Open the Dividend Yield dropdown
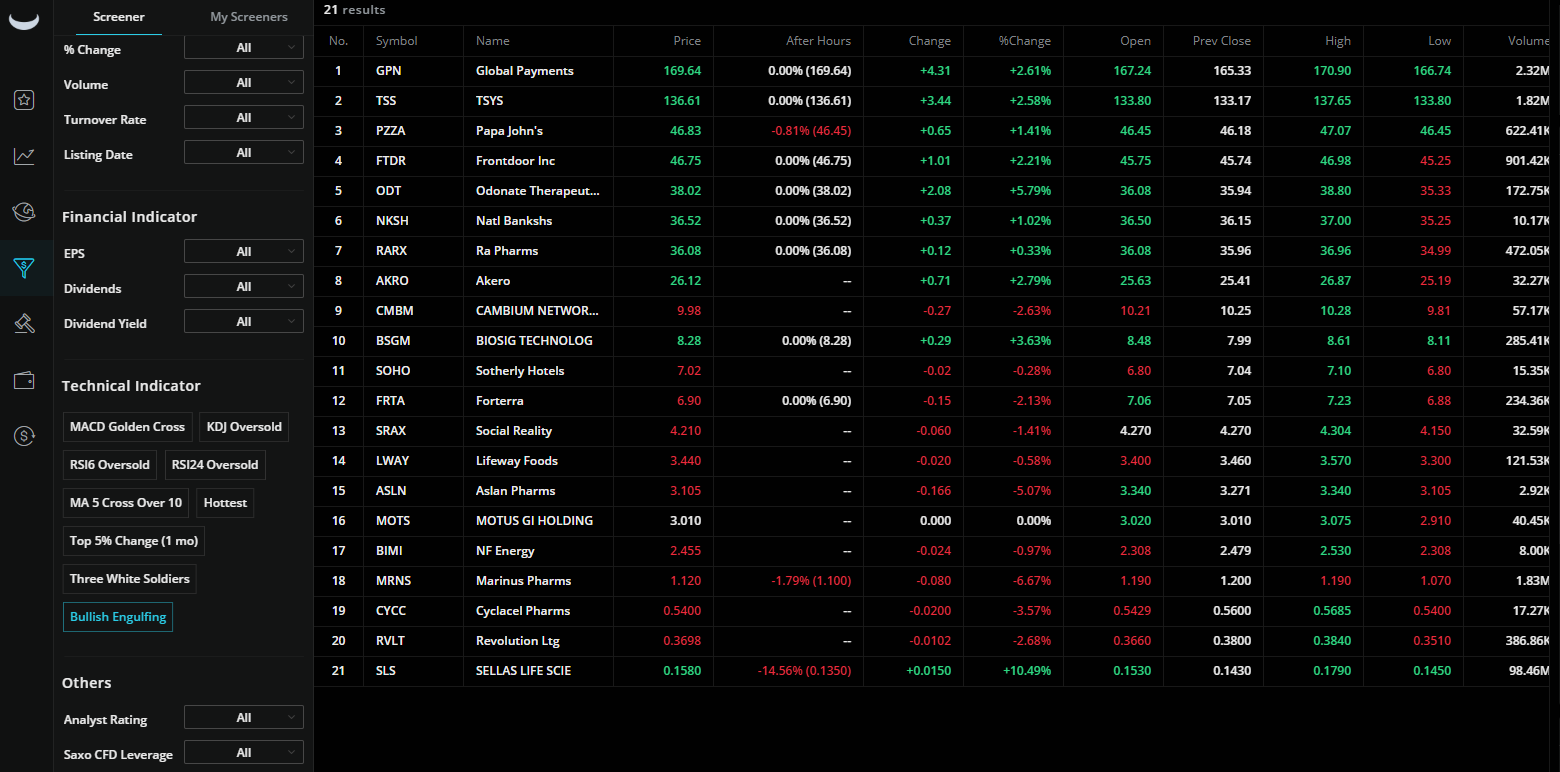 coord(244,322)
